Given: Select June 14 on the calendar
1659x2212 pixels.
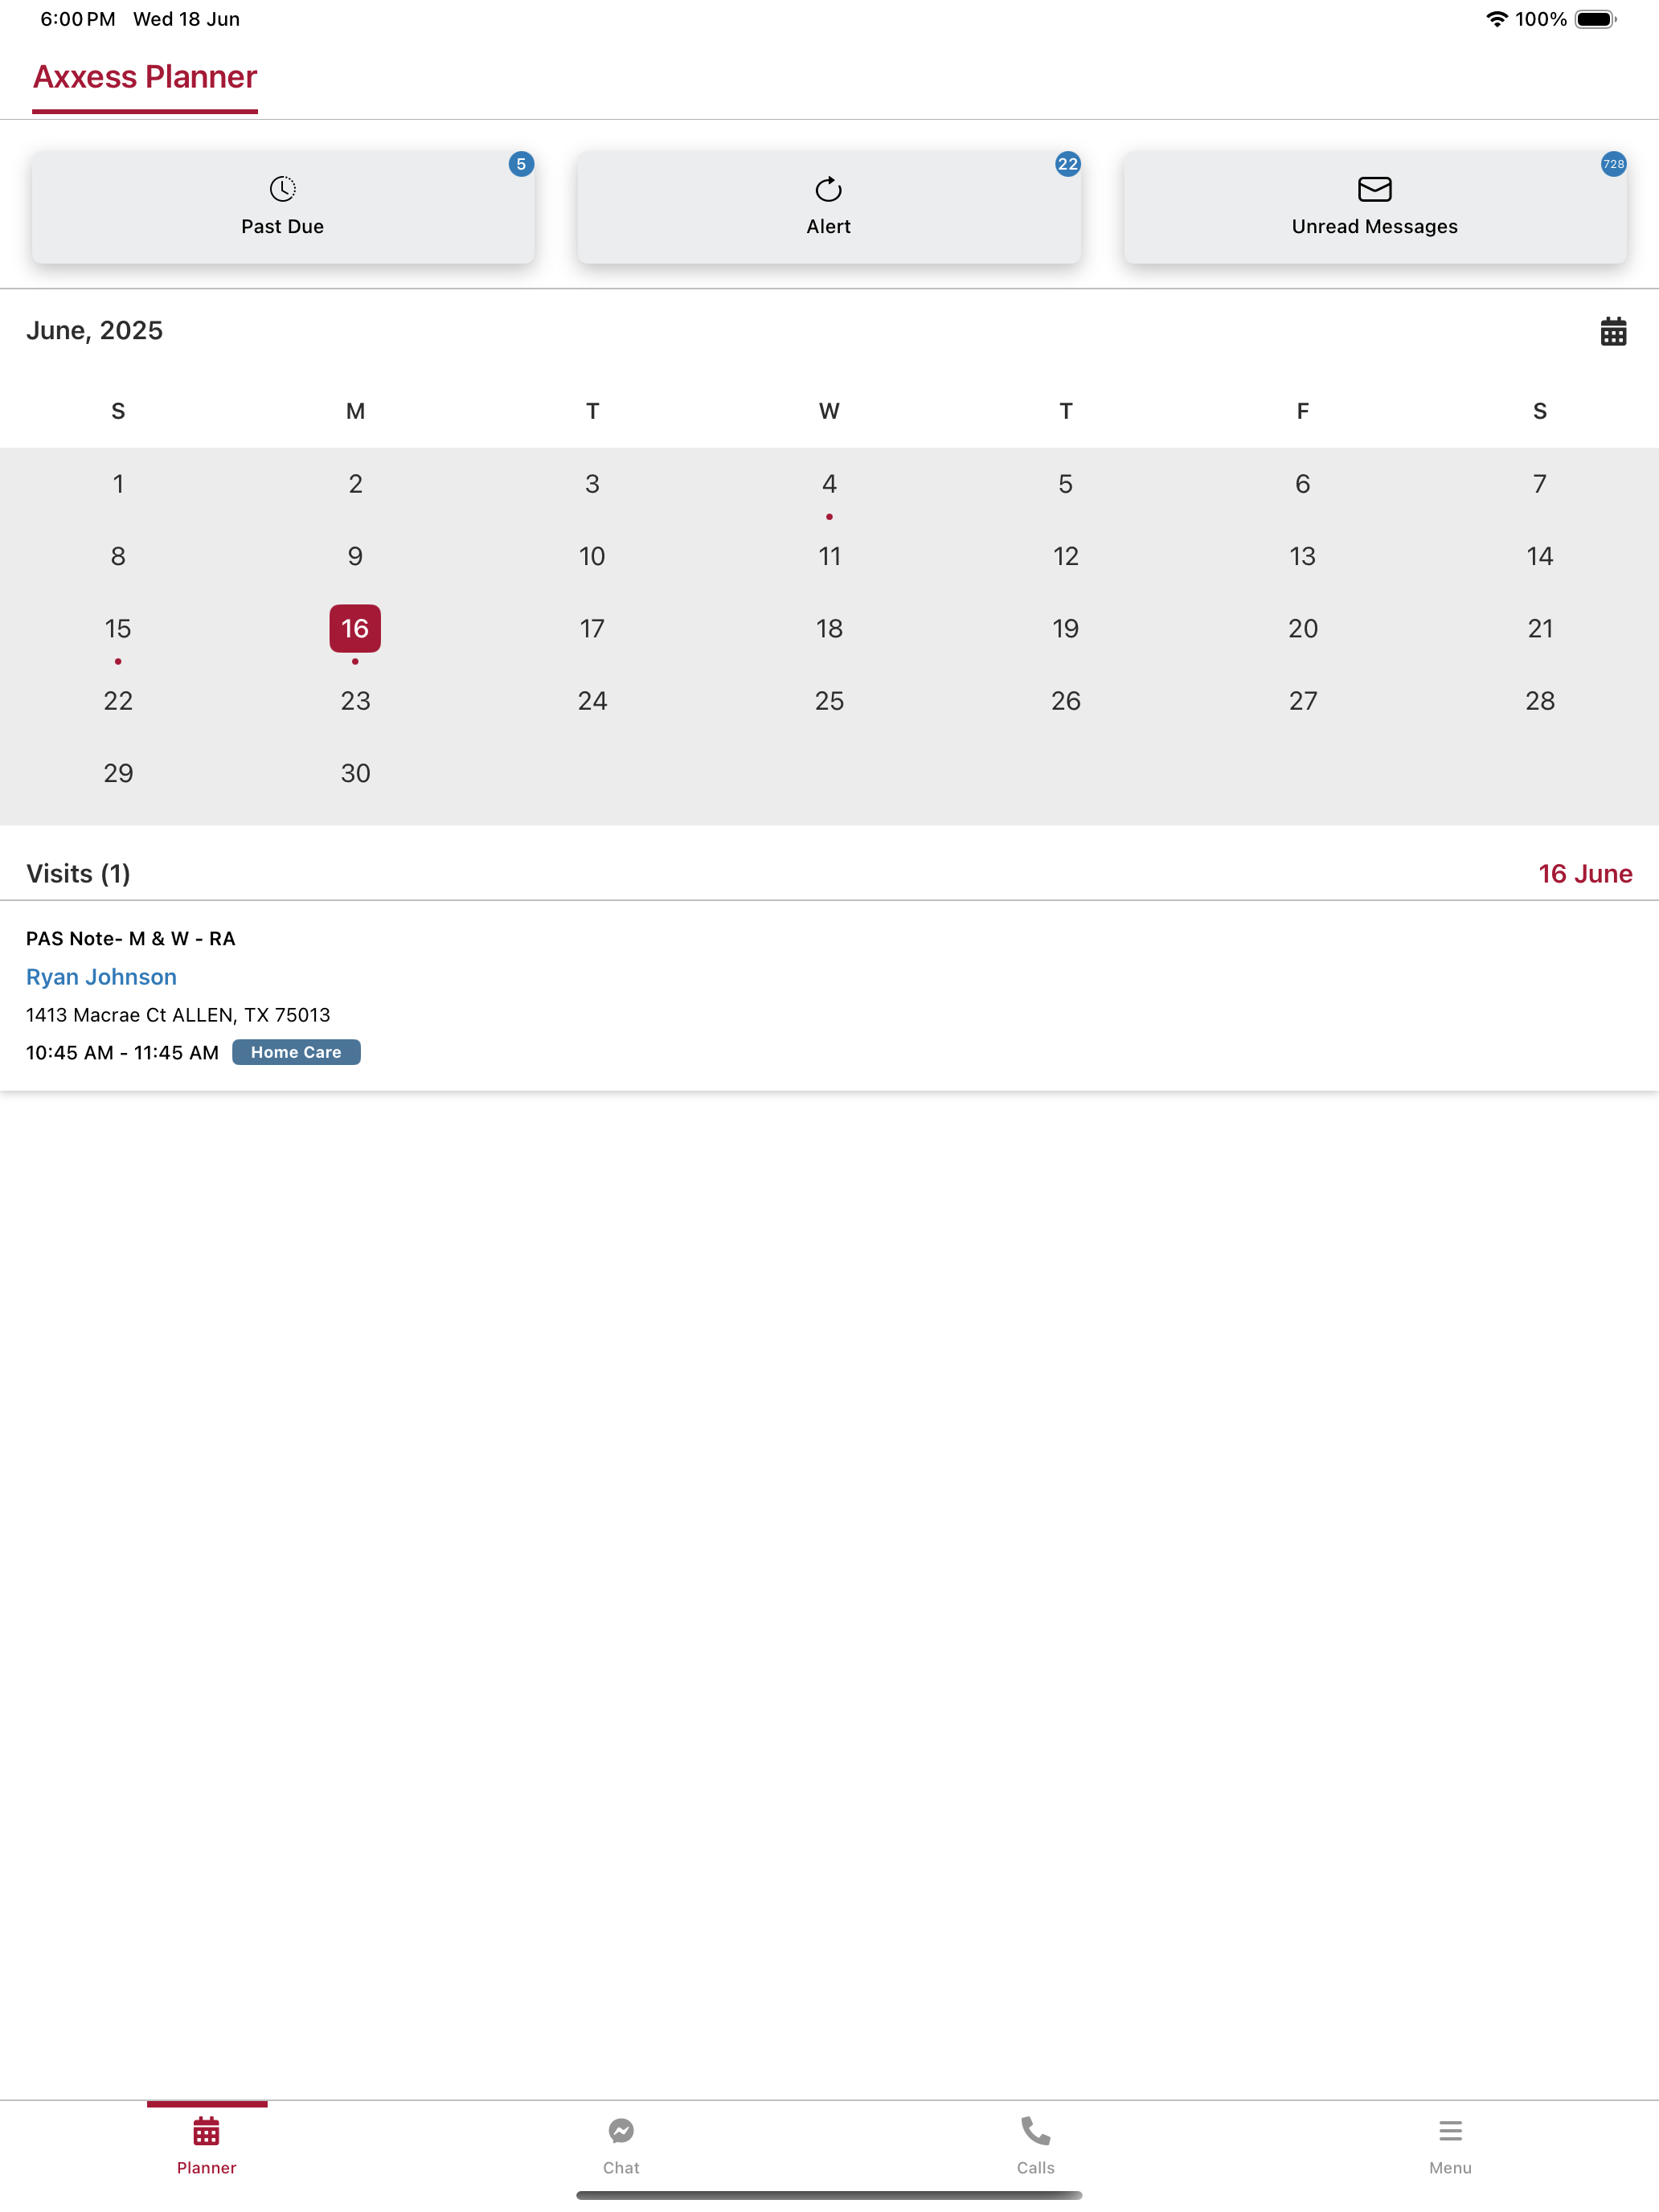Looking at the screenshot, I should click(x=1540, y=556).
